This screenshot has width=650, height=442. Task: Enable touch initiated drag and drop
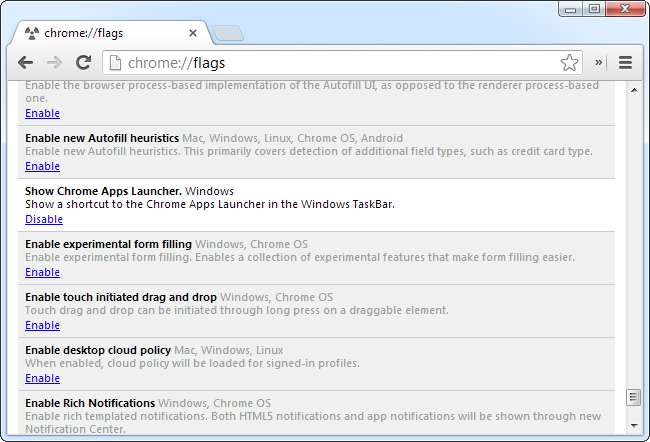click(42, 325)
